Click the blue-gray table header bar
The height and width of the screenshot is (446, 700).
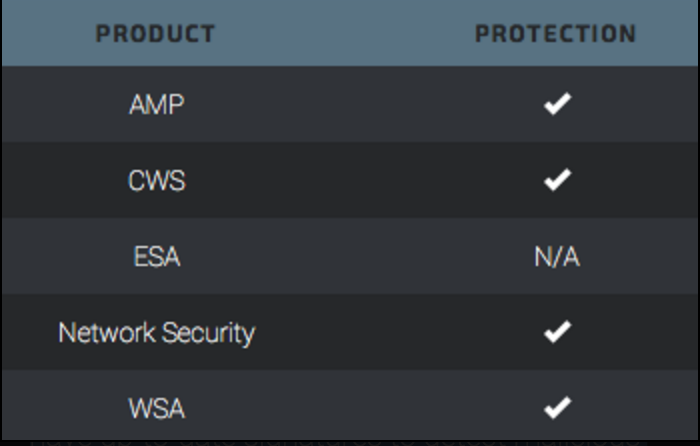point(350,34)
